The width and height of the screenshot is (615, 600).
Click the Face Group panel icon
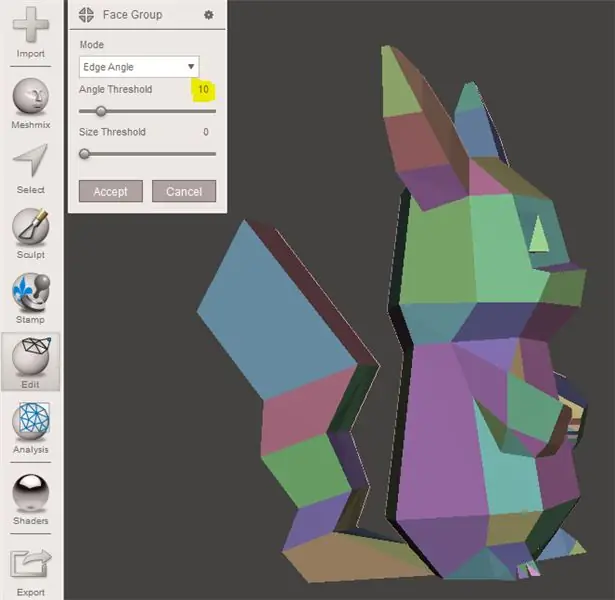coord(86,15)
